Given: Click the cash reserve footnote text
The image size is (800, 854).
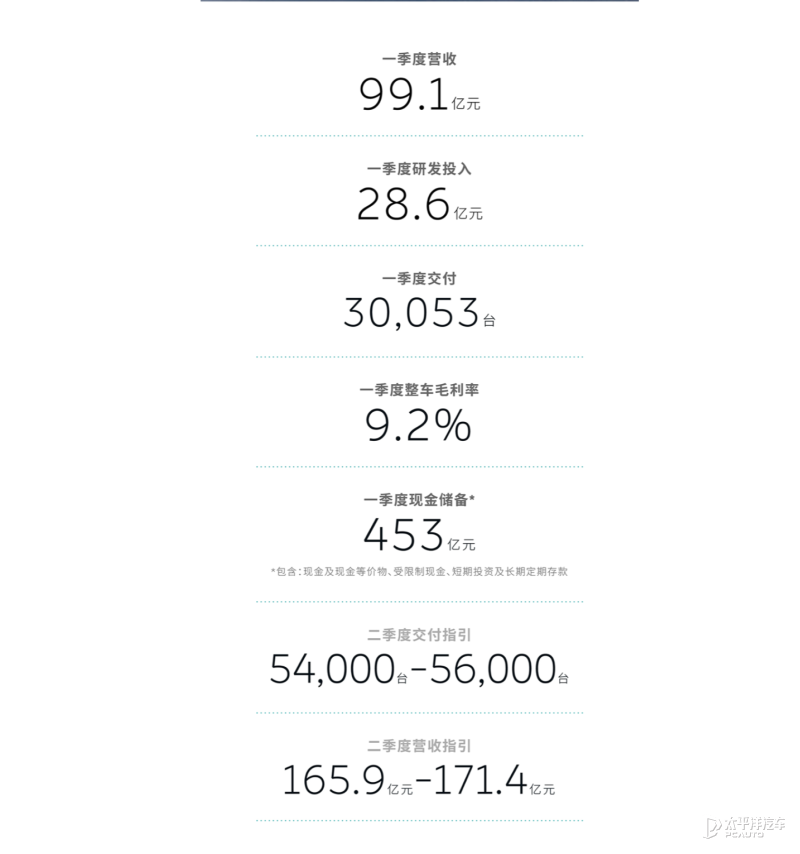Looking at the screenshot, I should click(x=419, y=572).
